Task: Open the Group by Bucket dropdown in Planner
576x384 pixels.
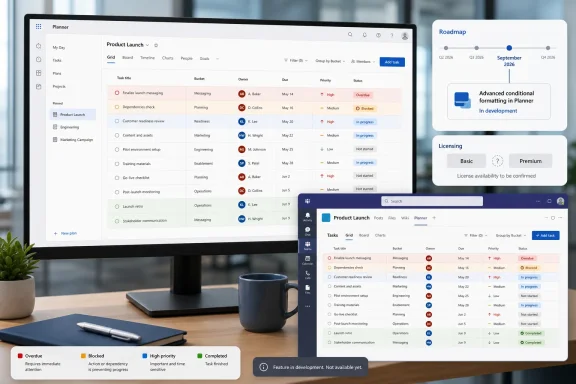Action: point(330,61)
